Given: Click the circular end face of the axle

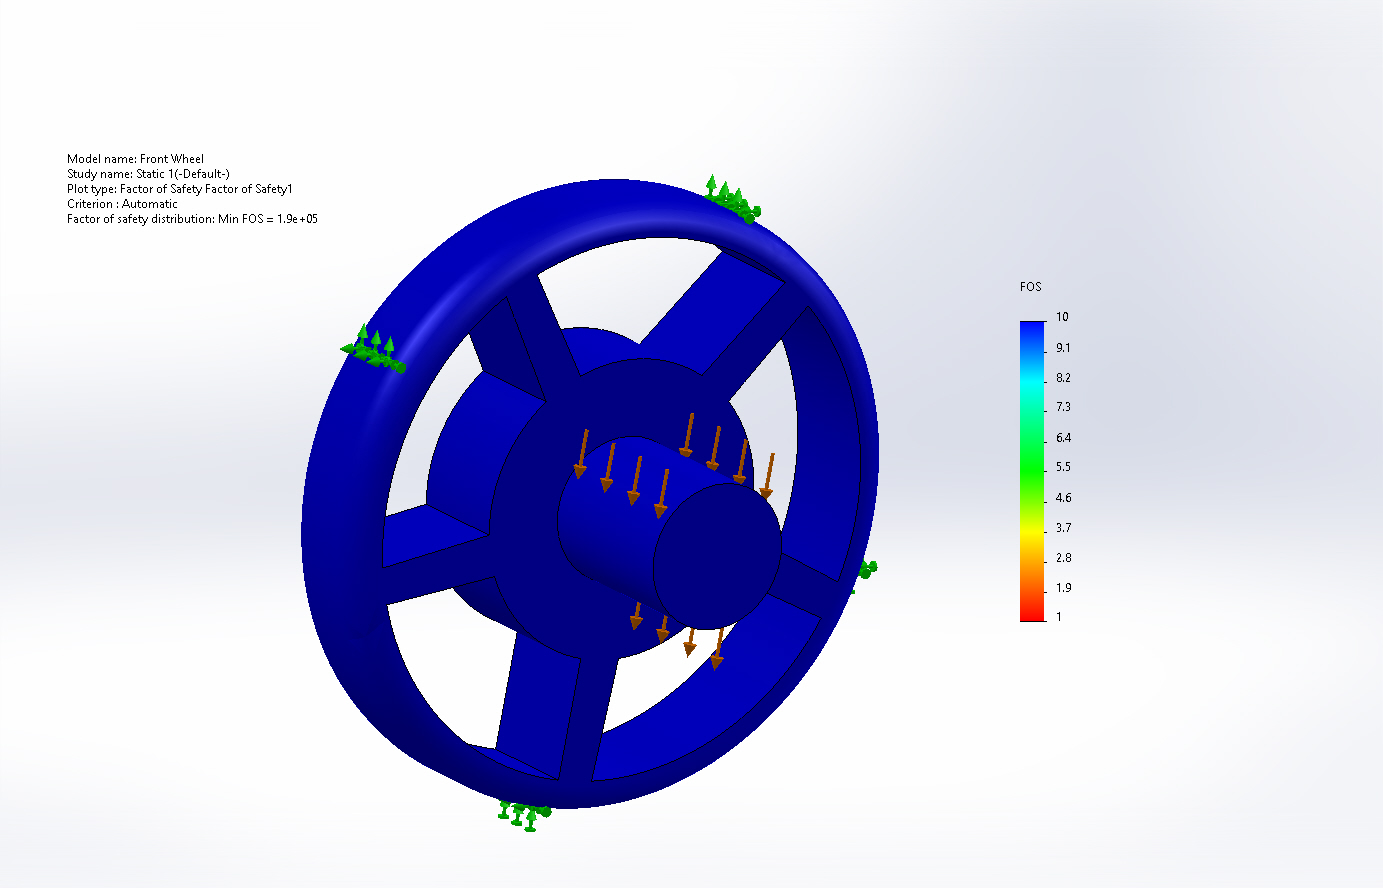Looking at the screenshot, I should tap(717, 556).
